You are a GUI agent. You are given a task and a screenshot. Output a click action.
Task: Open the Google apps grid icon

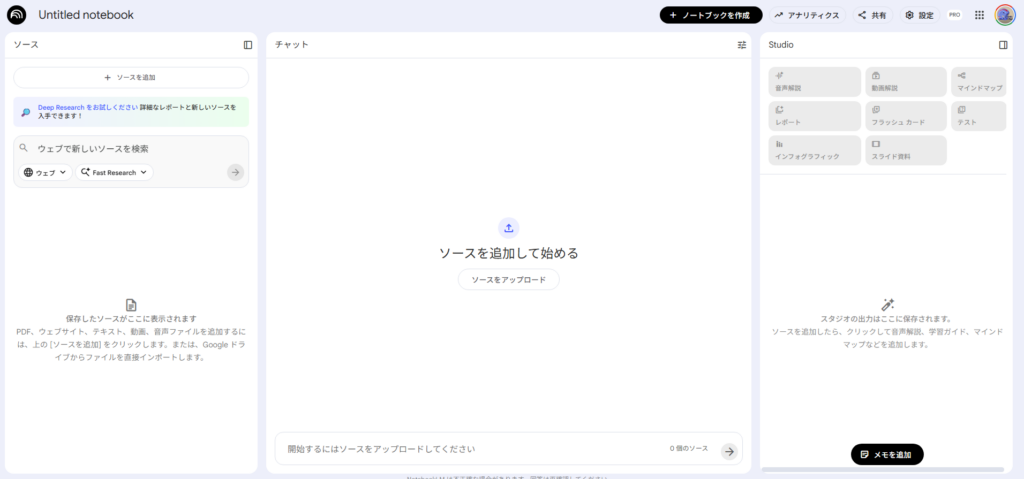(x=979, y=15)
